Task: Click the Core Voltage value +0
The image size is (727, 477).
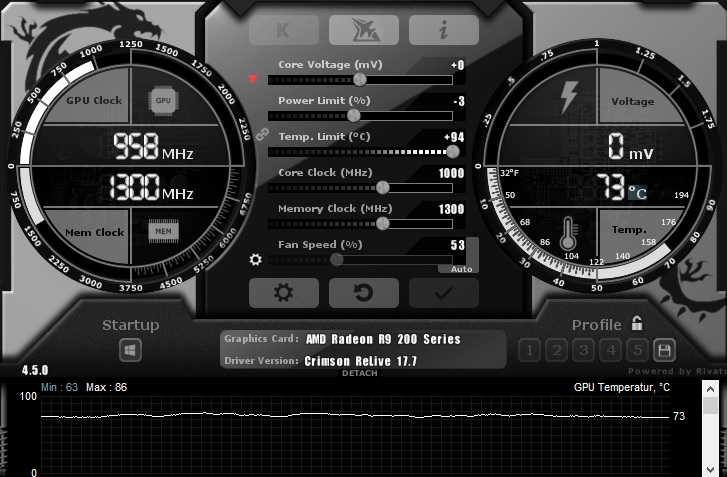Action: 458,65
